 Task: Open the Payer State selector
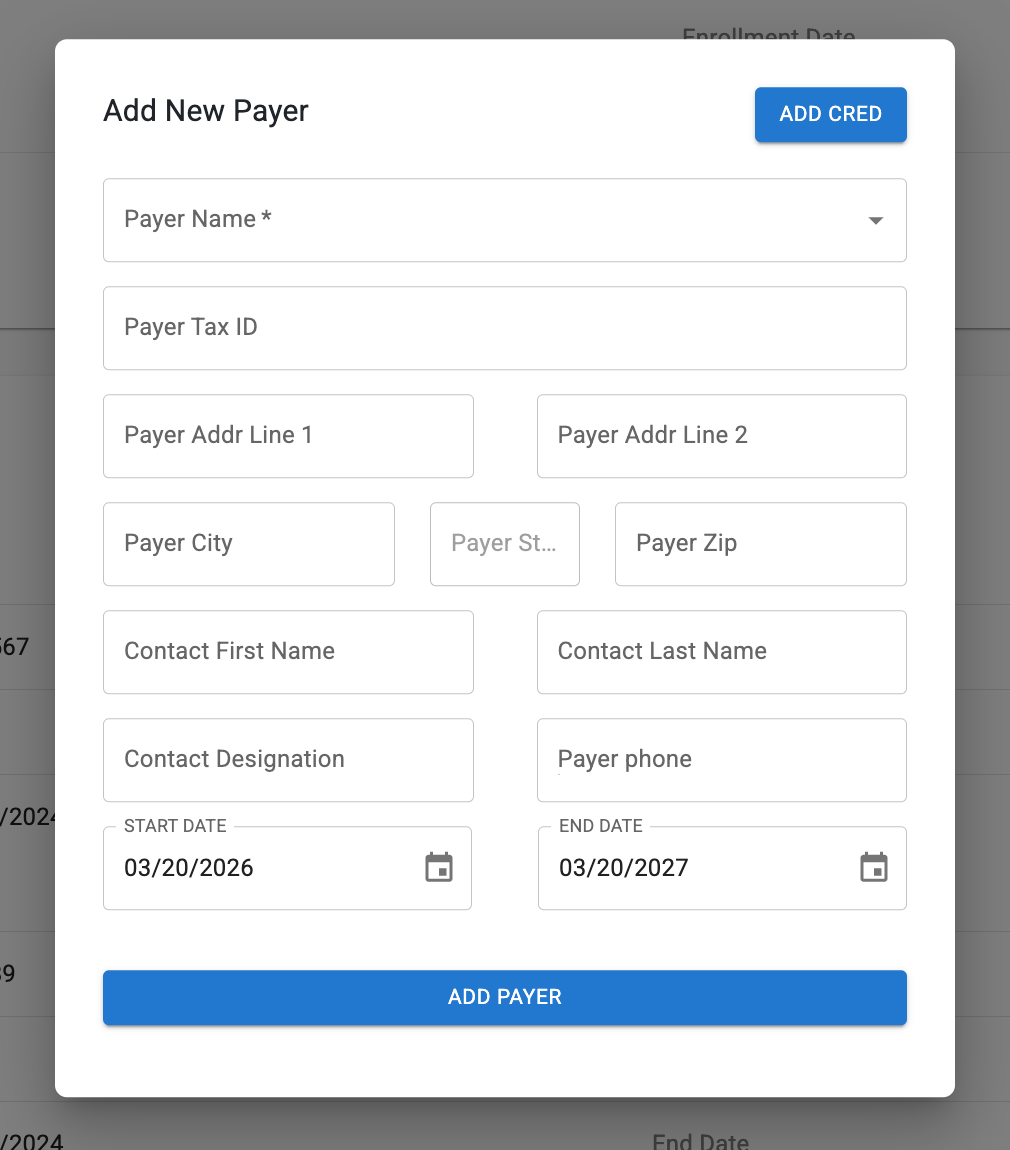coord(504,544)
